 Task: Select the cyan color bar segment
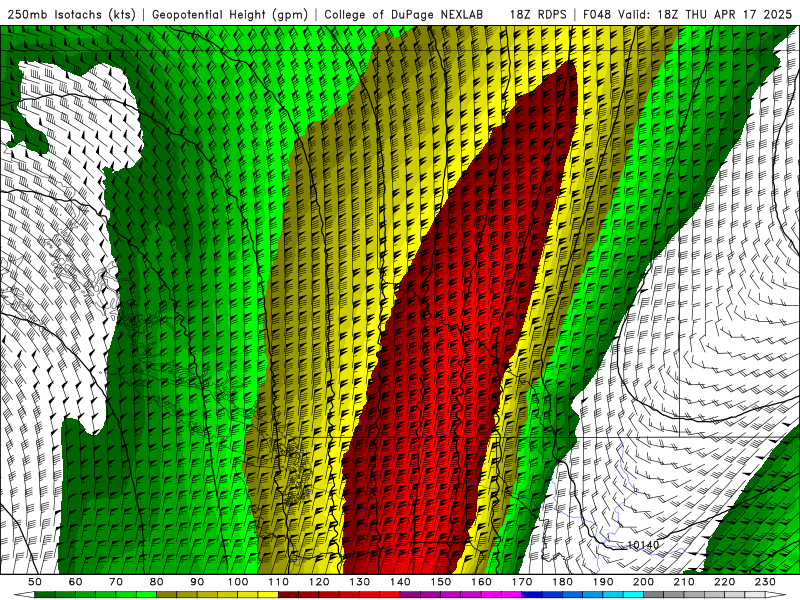tap(633, 594)
